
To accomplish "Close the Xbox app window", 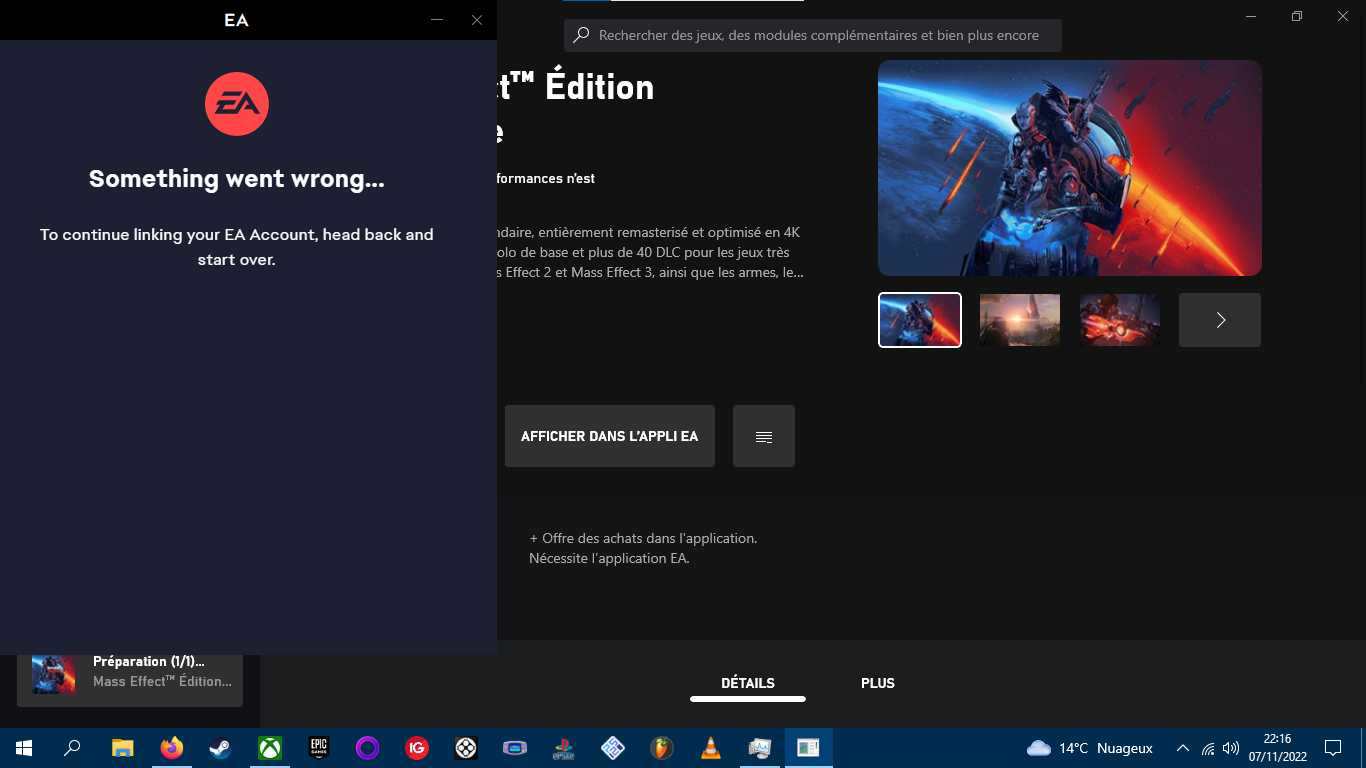I will (x=1343, y=16).
